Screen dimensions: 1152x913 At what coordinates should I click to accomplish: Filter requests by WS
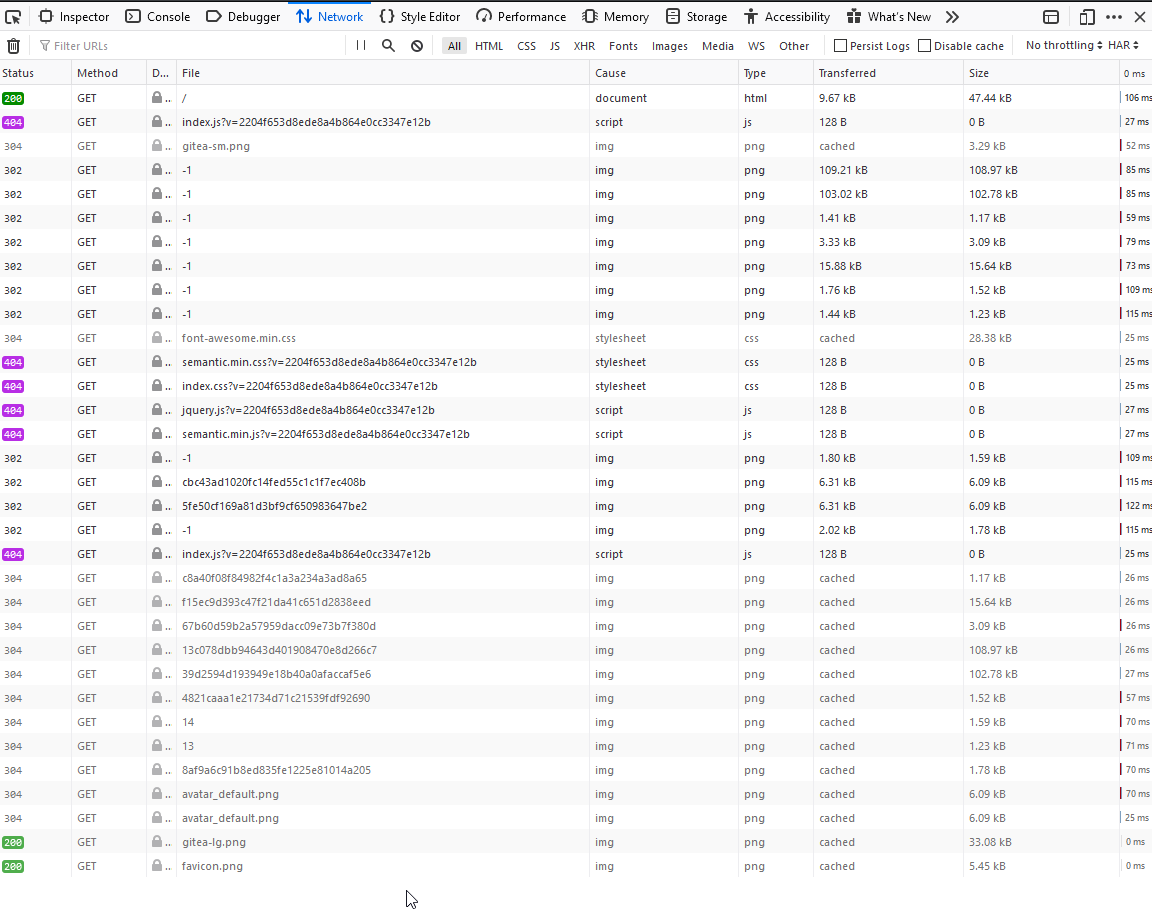click(x=756, y=46)
